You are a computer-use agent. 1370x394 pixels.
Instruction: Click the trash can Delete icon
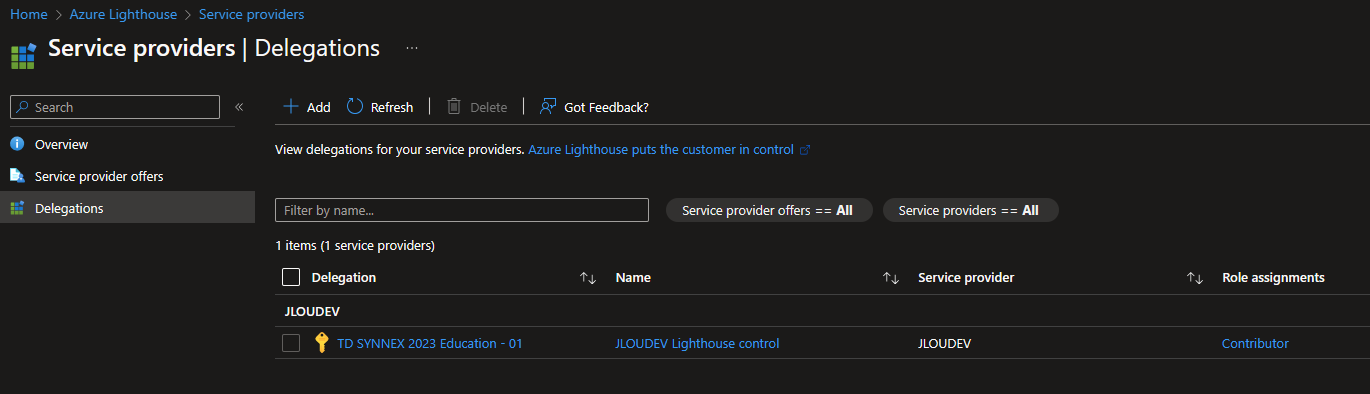click(x=454, y=107)
